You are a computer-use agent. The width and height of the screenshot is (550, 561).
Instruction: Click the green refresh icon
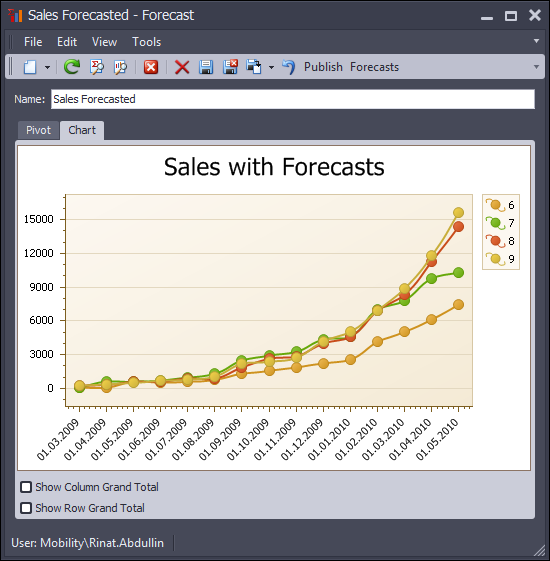(72, 67)
